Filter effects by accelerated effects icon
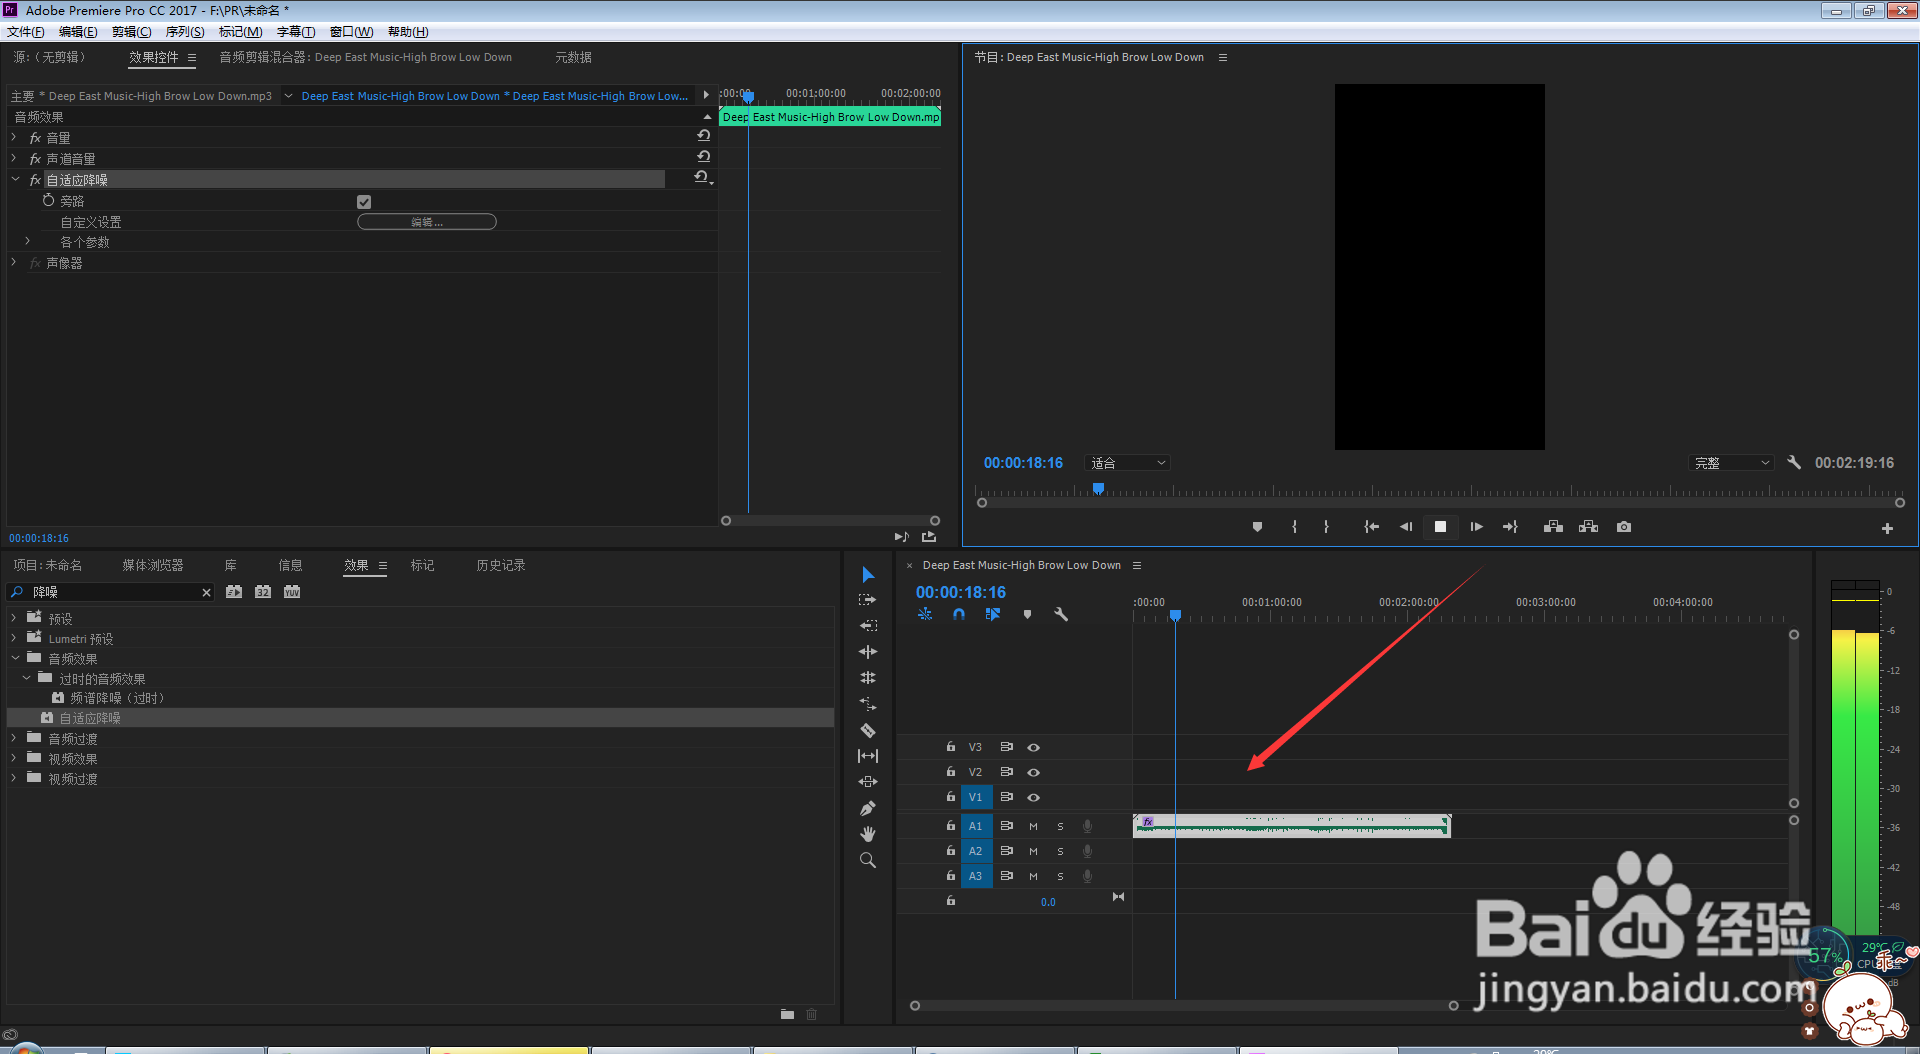 234,592
